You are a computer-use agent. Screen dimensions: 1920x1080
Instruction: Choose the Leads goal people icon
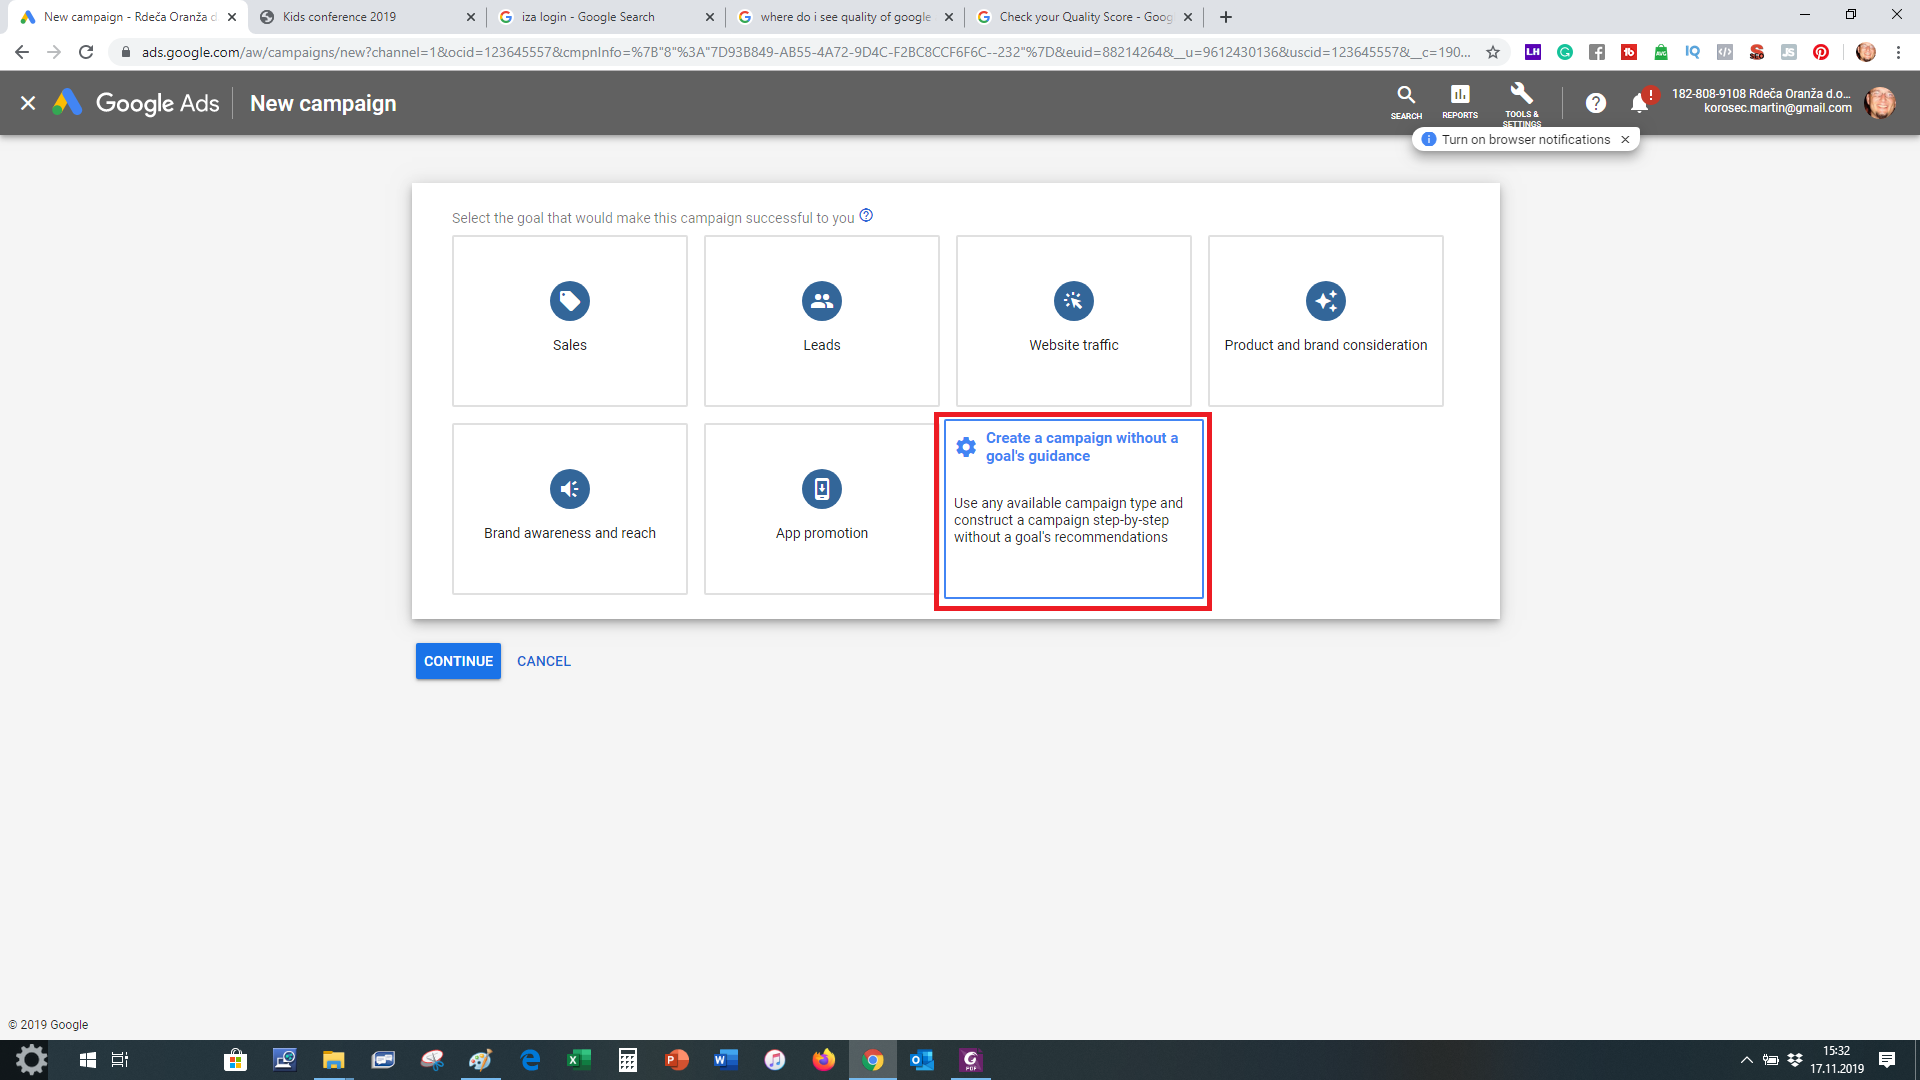(x=821, y=301)
